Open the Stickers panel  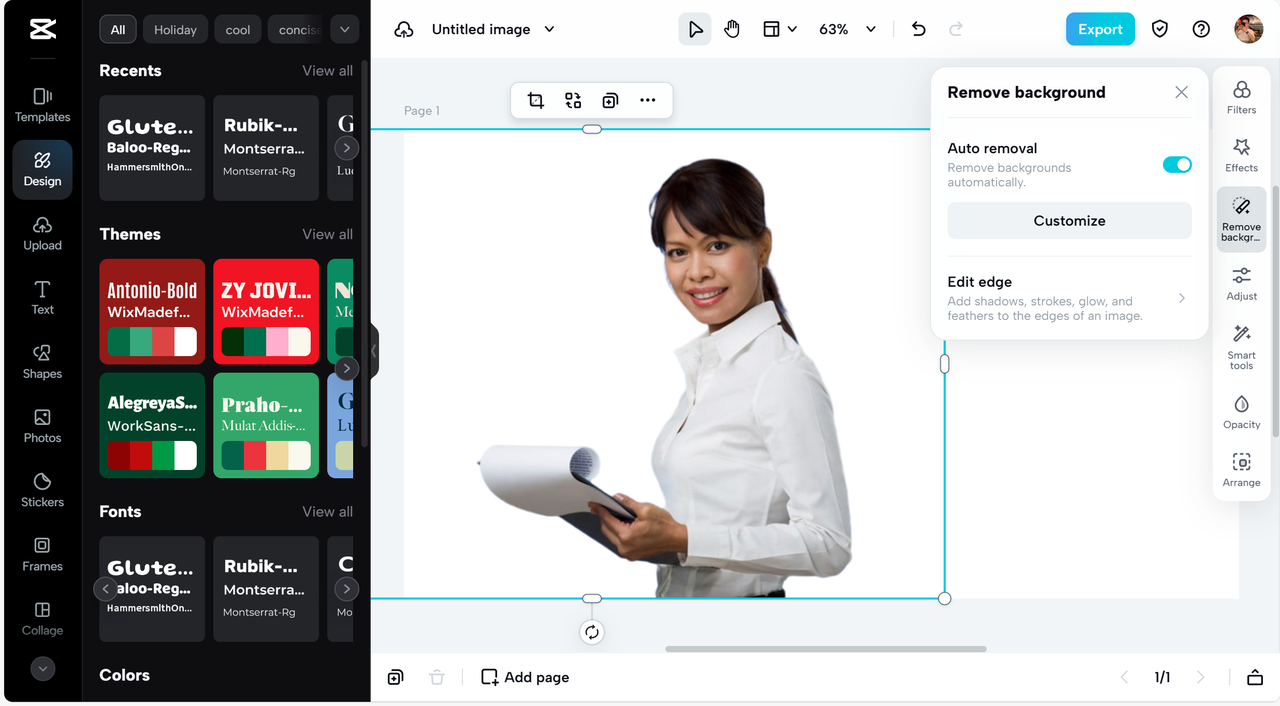(42, 490)
